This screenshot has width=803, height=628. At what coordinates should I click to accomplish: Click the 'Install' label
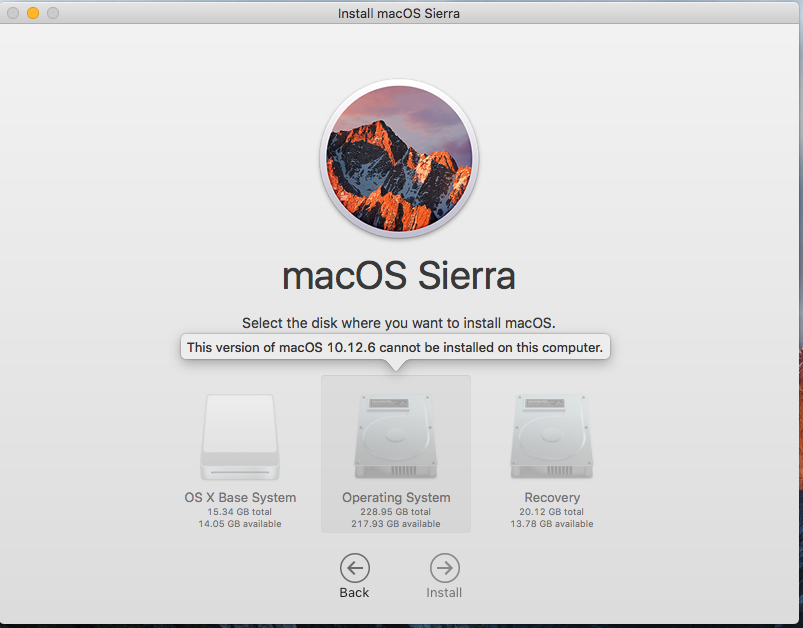(x=444, y=593)
